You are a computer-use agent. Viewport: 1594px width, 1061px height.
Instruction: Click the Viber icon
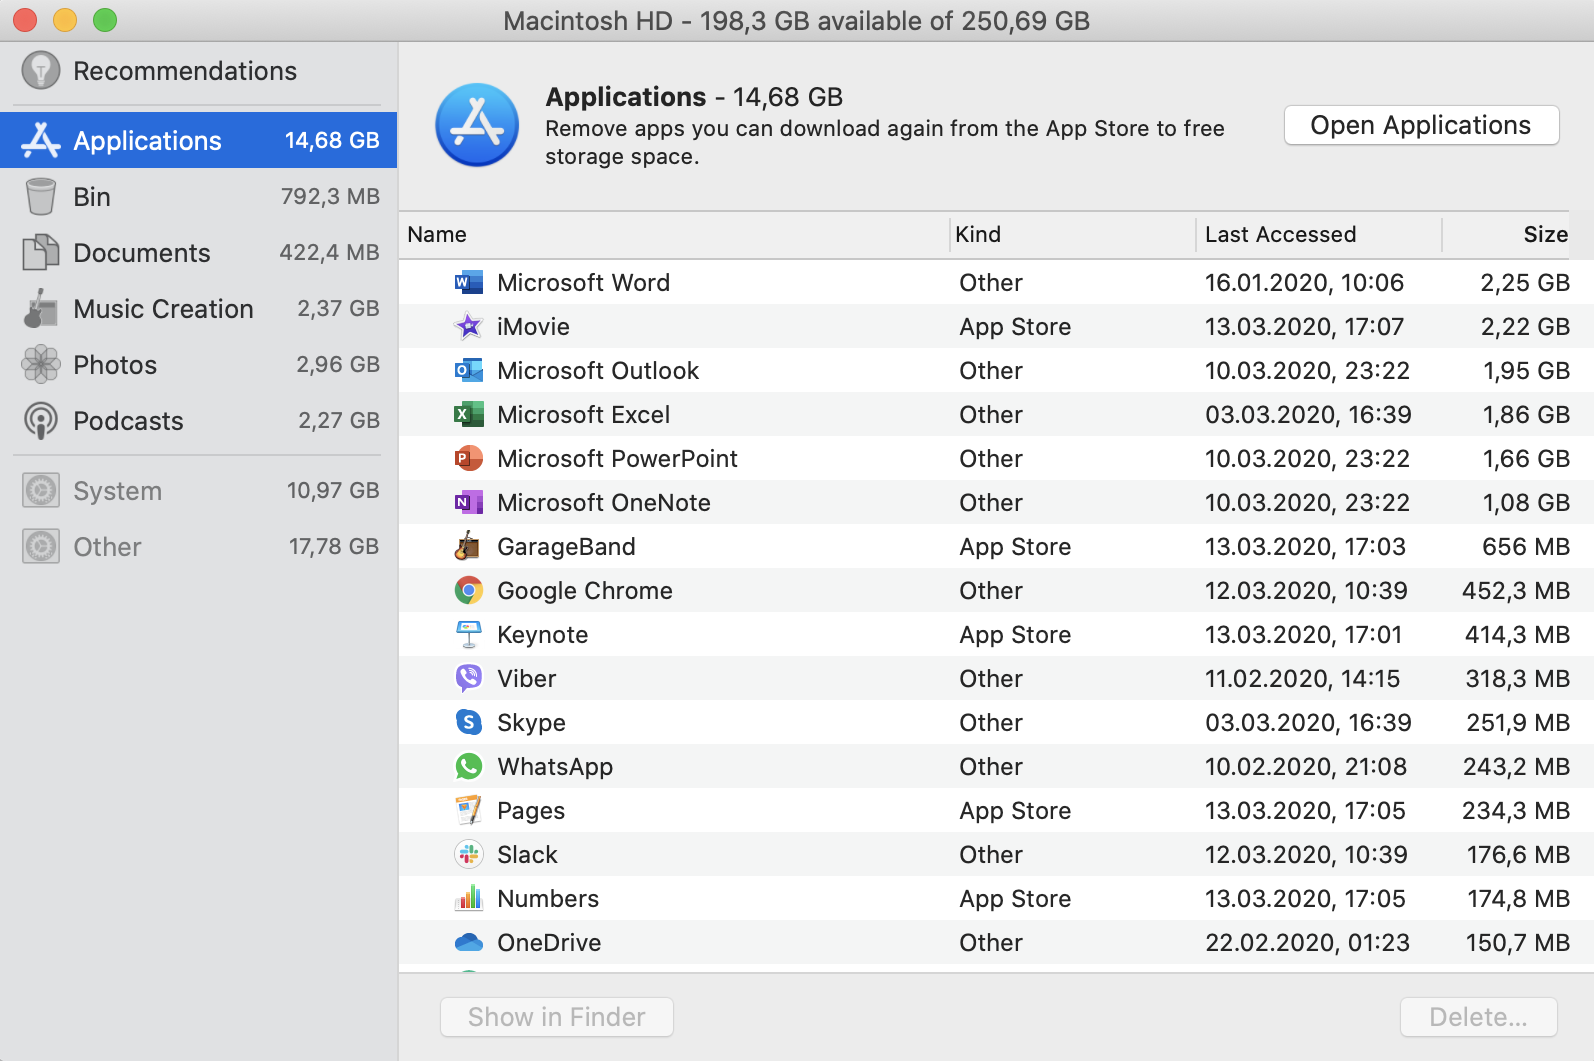[468, 678]
